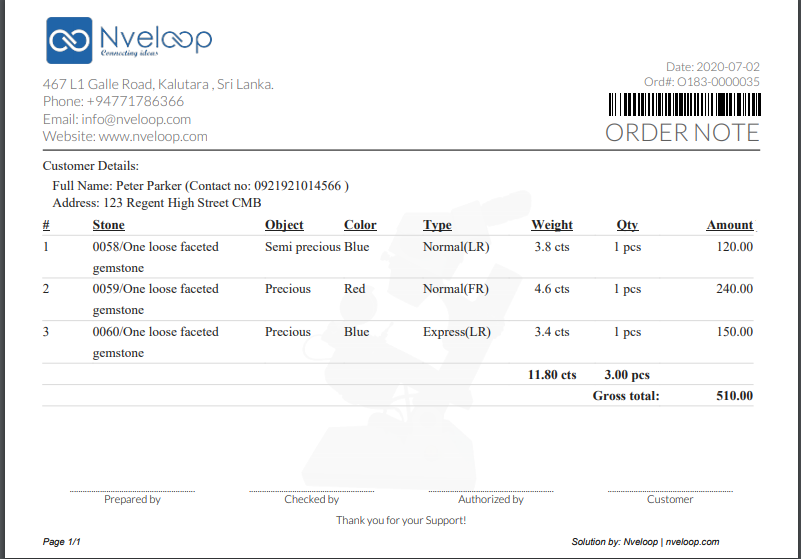Viewport: 801px width, 559px height.
Task: Click the 0059/One loose faceted stone cell
Action: pyautogui.click(x=155, y=299)
